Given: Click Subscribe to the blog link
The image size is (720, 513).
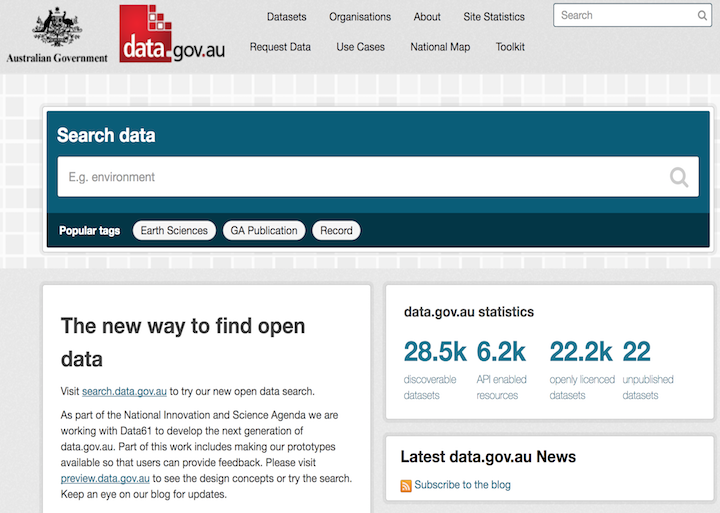Looking at the screenshot, I should click(462, 485).
